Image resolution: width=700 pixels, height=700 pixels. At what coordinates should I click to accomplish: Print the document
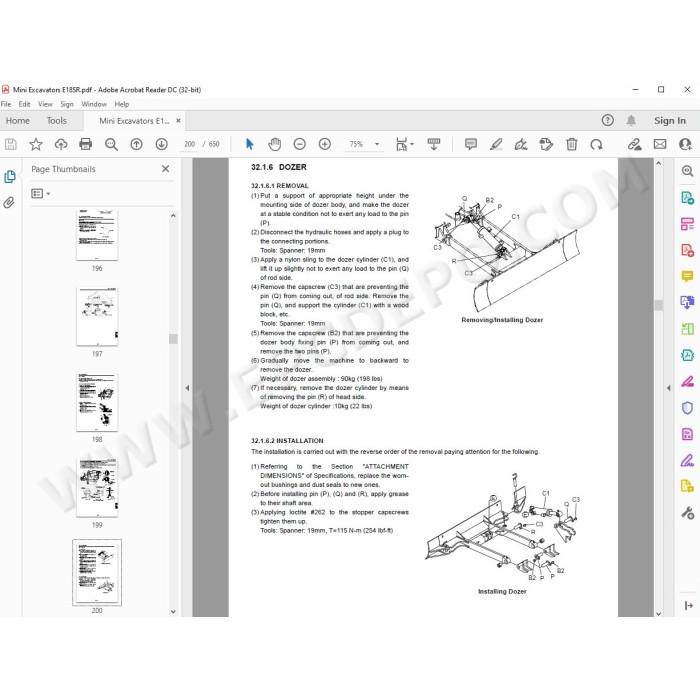(86, 144)
